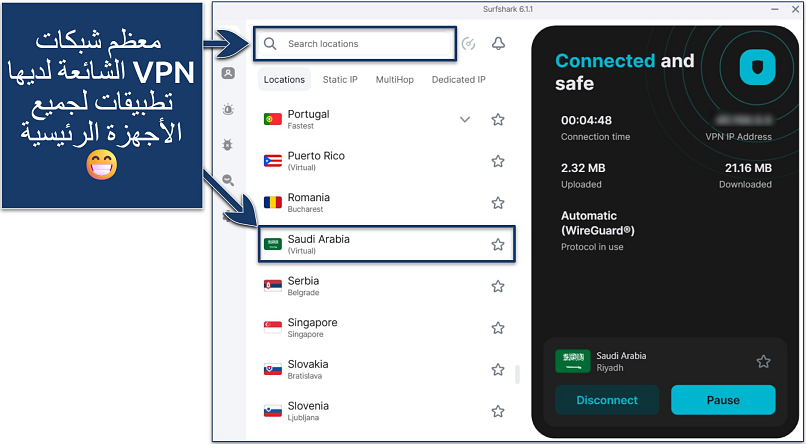Click the 2.32 MB uploaded value

583,168
